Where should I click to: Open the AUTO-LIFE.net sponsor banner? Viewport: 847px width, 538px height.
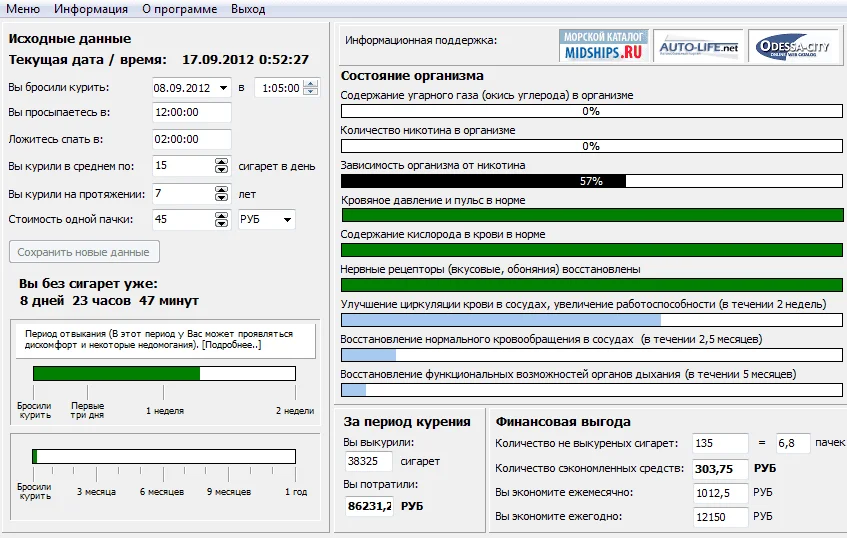698,45
